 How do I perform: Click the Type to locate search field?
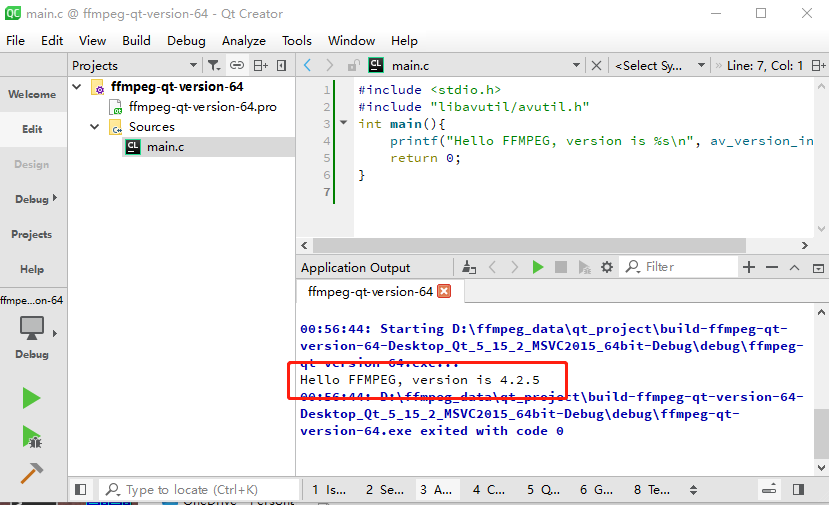[x=201, y=490]
